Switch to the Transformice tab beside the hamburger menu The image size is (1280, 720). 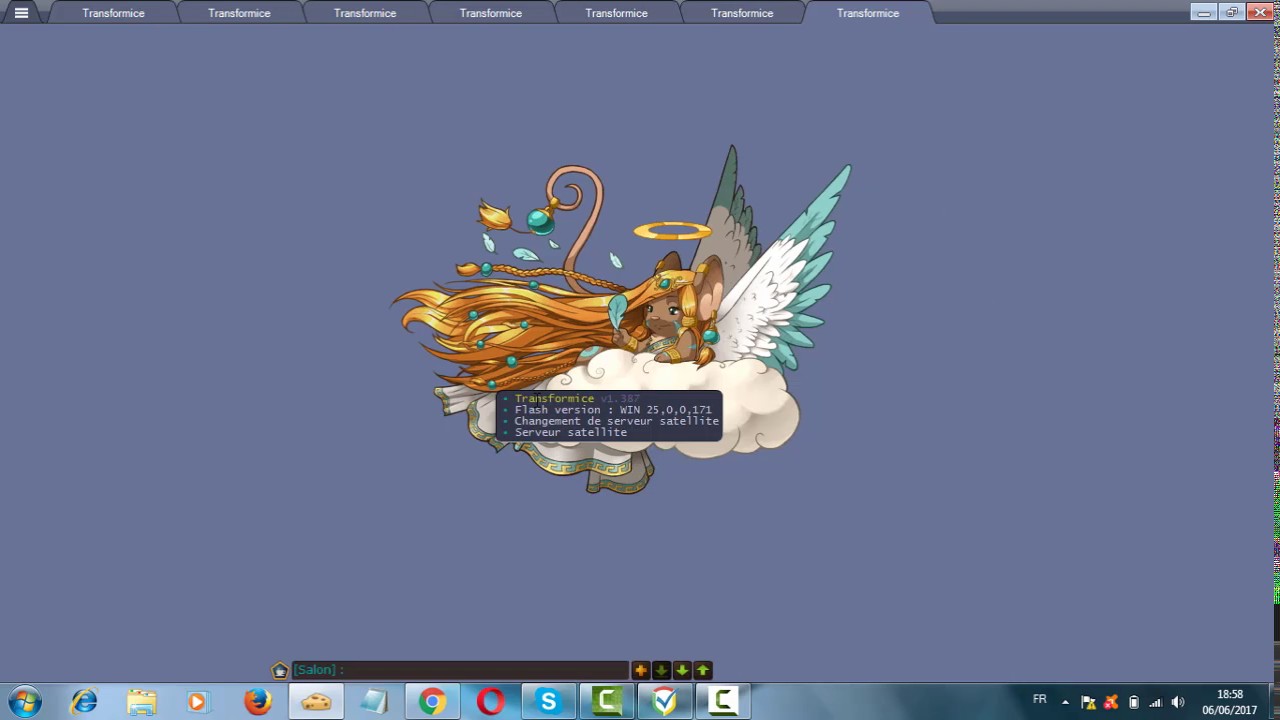[113, 13]
